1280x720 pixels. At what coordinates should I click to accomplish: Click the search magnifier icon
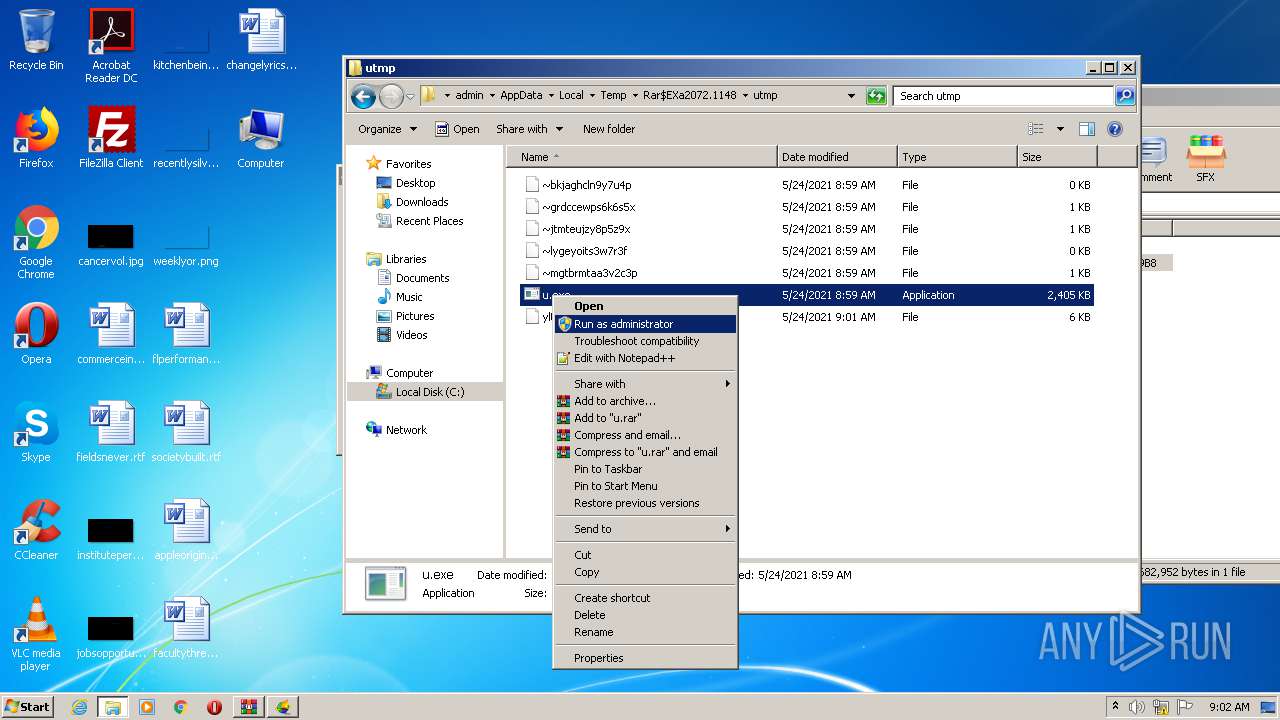(1124, 96)
